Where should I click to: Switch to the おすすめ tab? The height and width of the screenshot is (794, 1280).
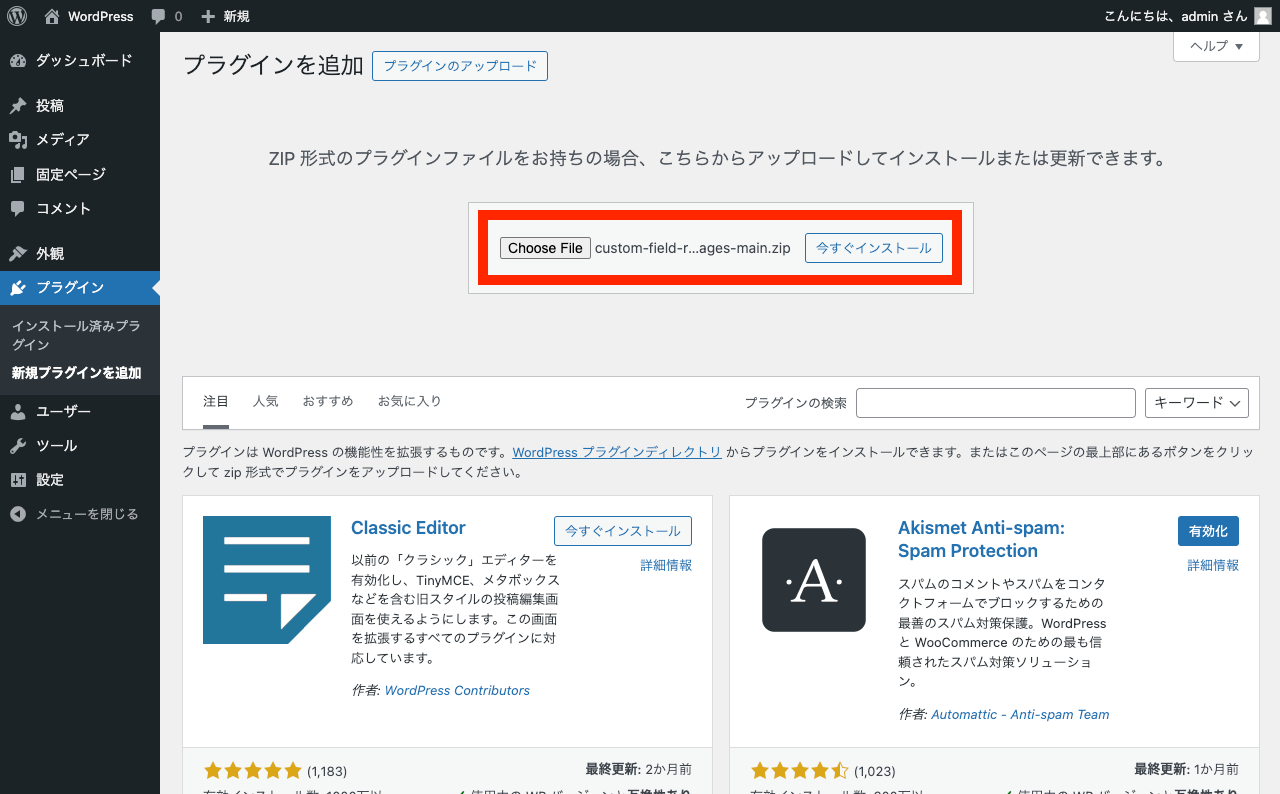click(x=328, y=401)
